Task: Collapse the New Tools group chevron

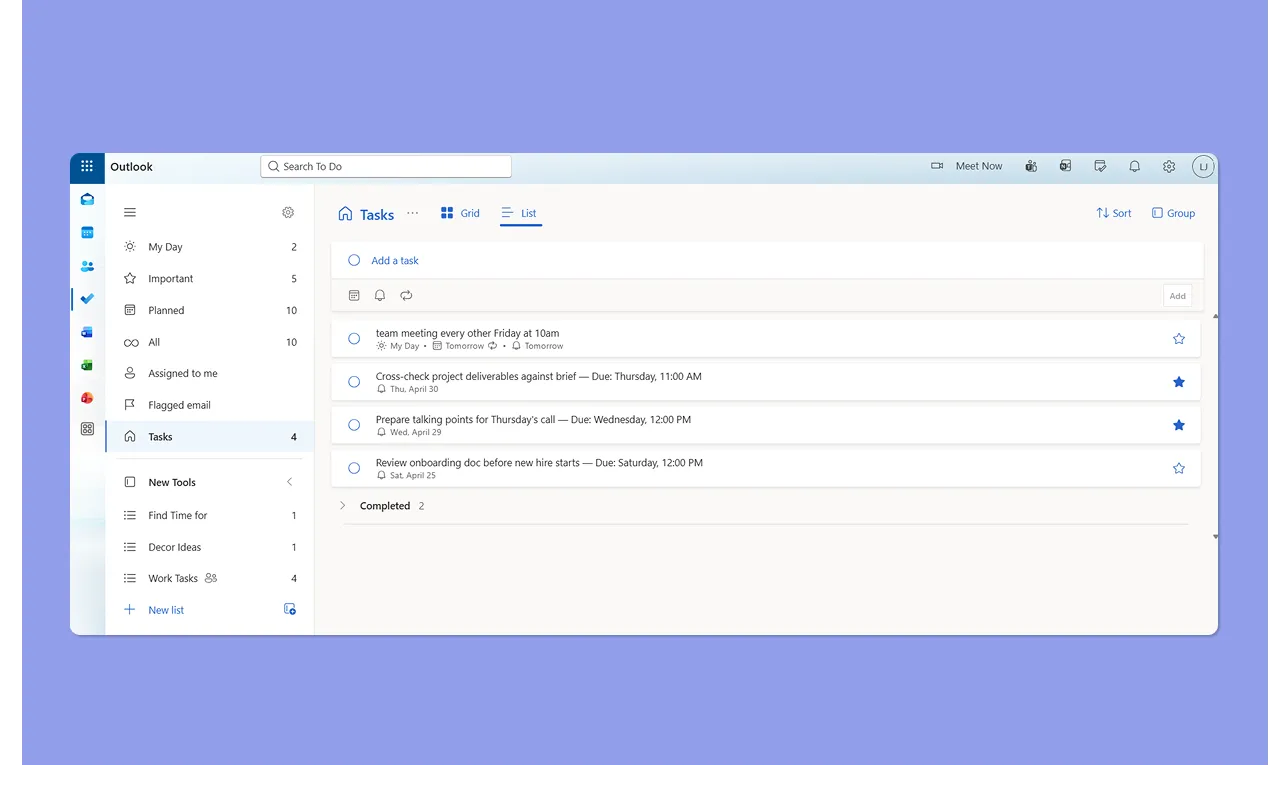Action: point(290,482)
